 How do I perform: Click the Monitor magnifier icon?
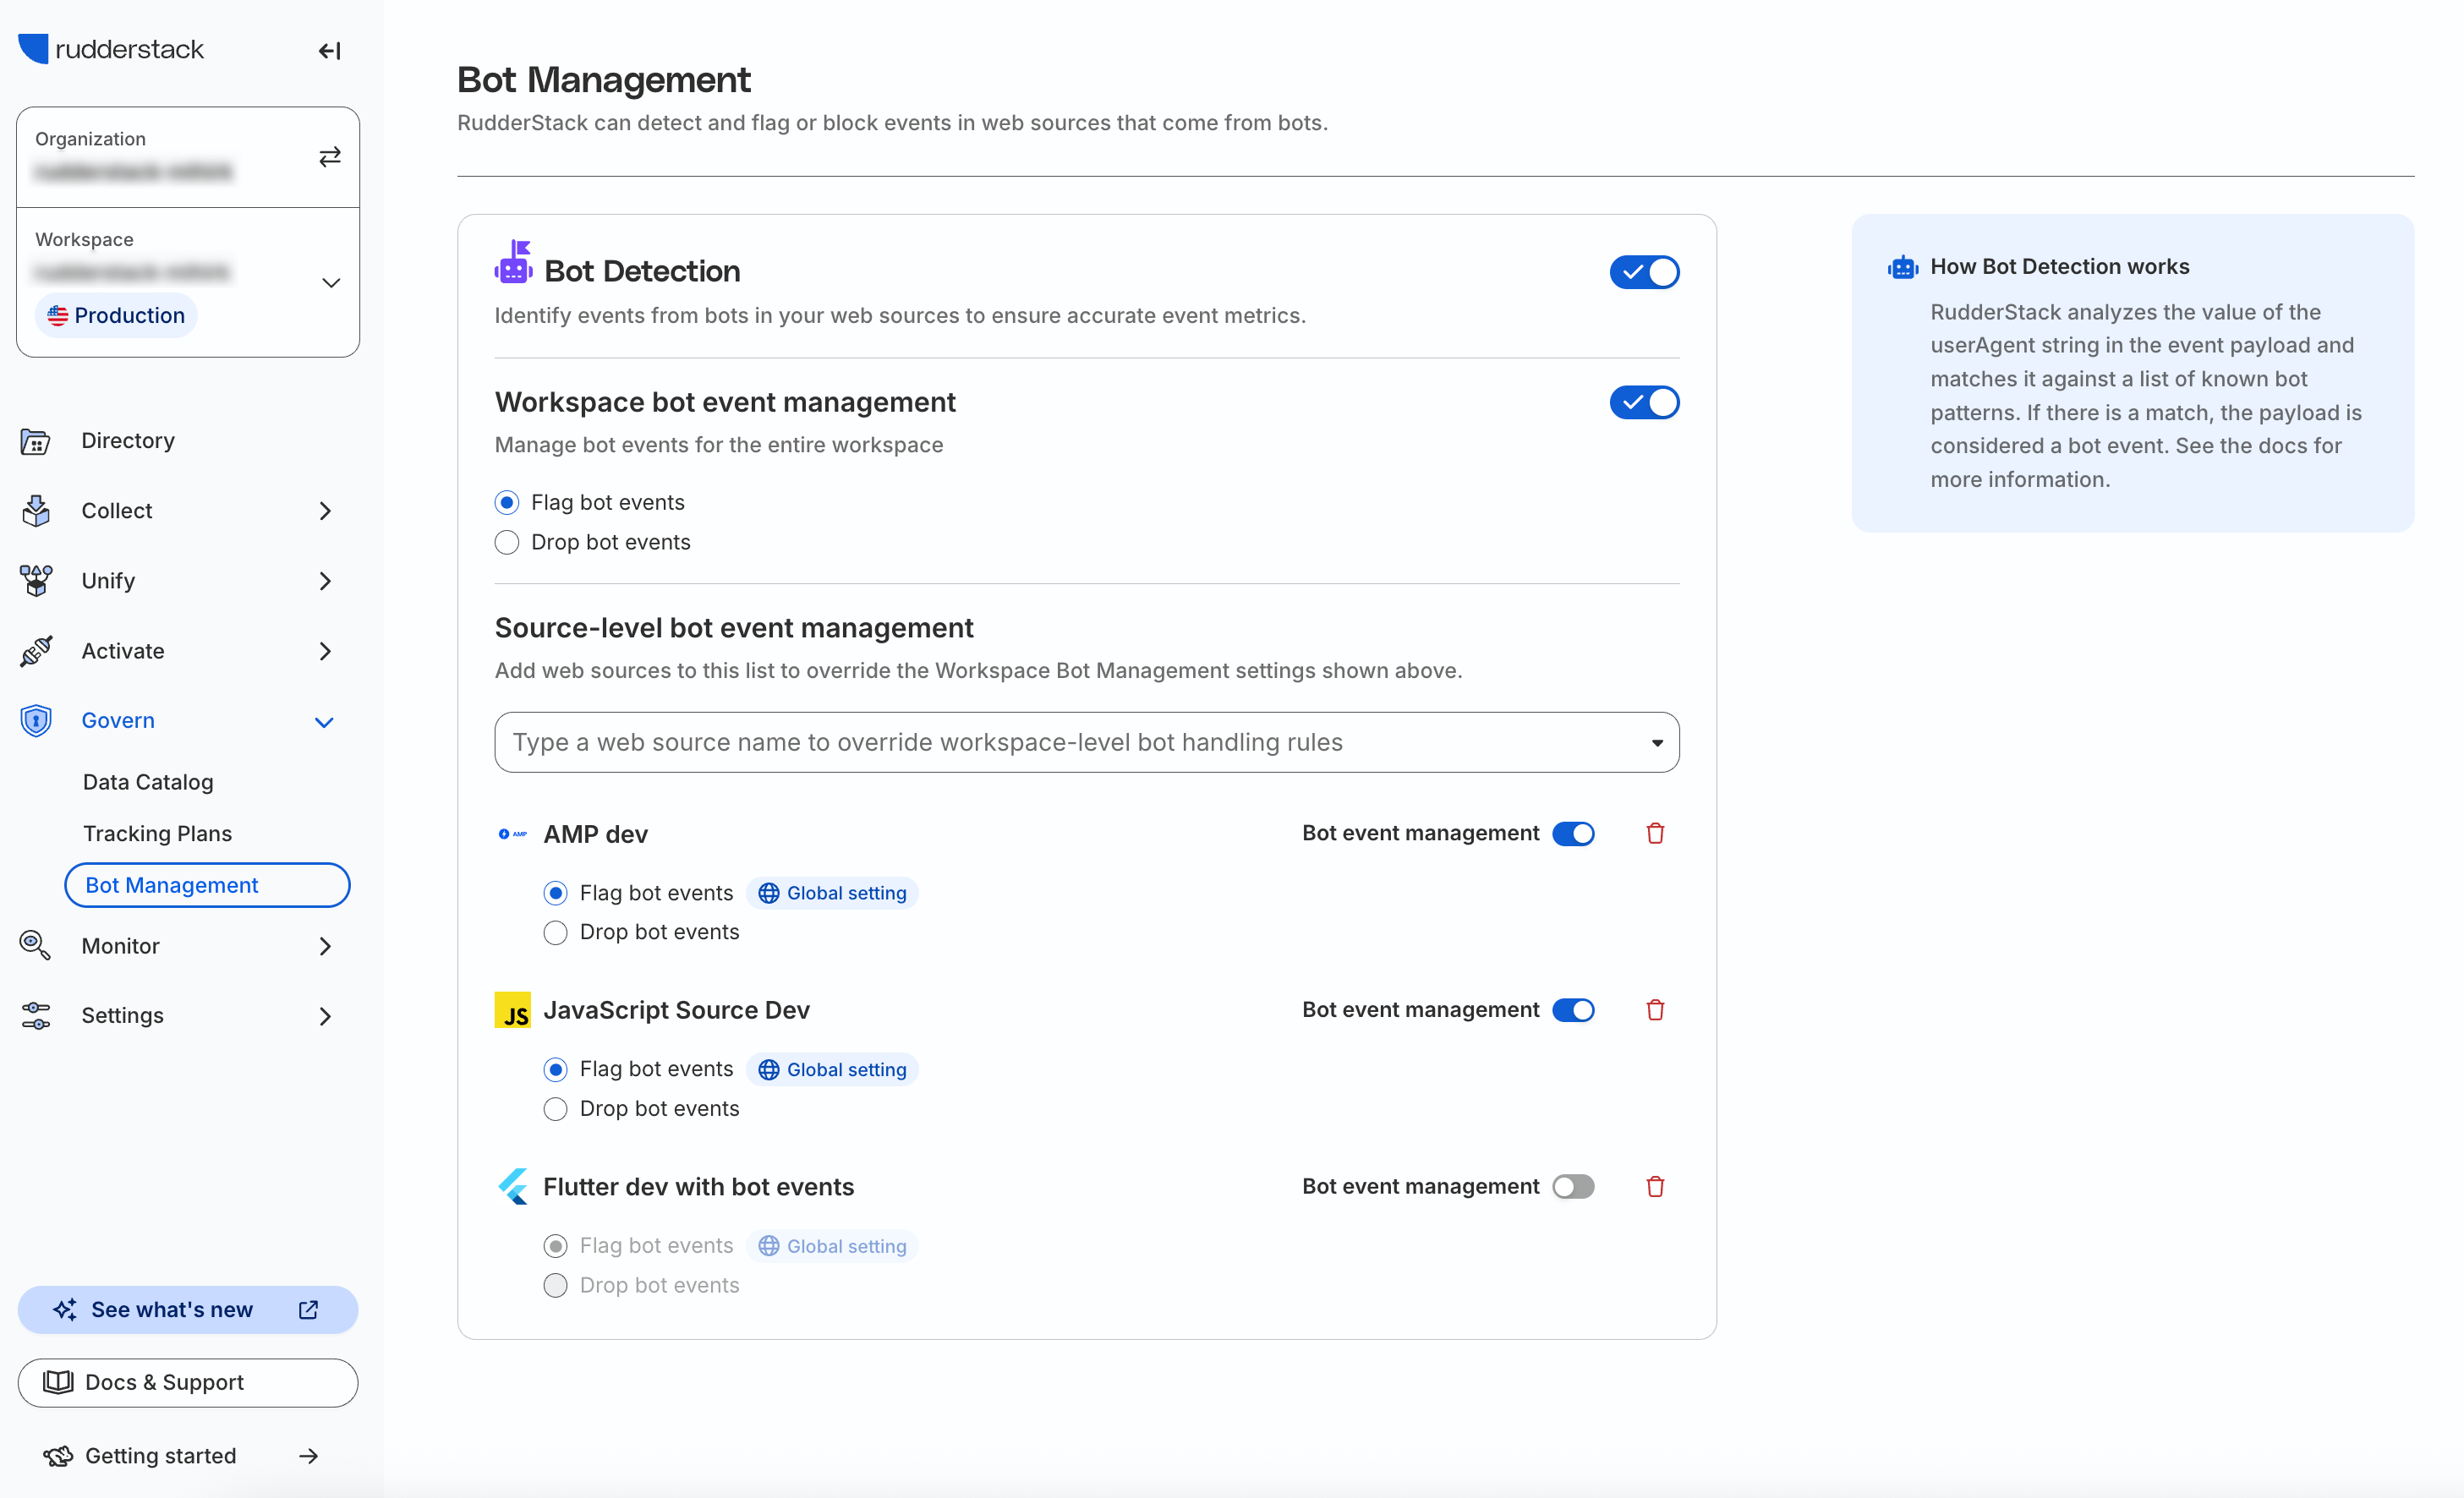[36, 946]
